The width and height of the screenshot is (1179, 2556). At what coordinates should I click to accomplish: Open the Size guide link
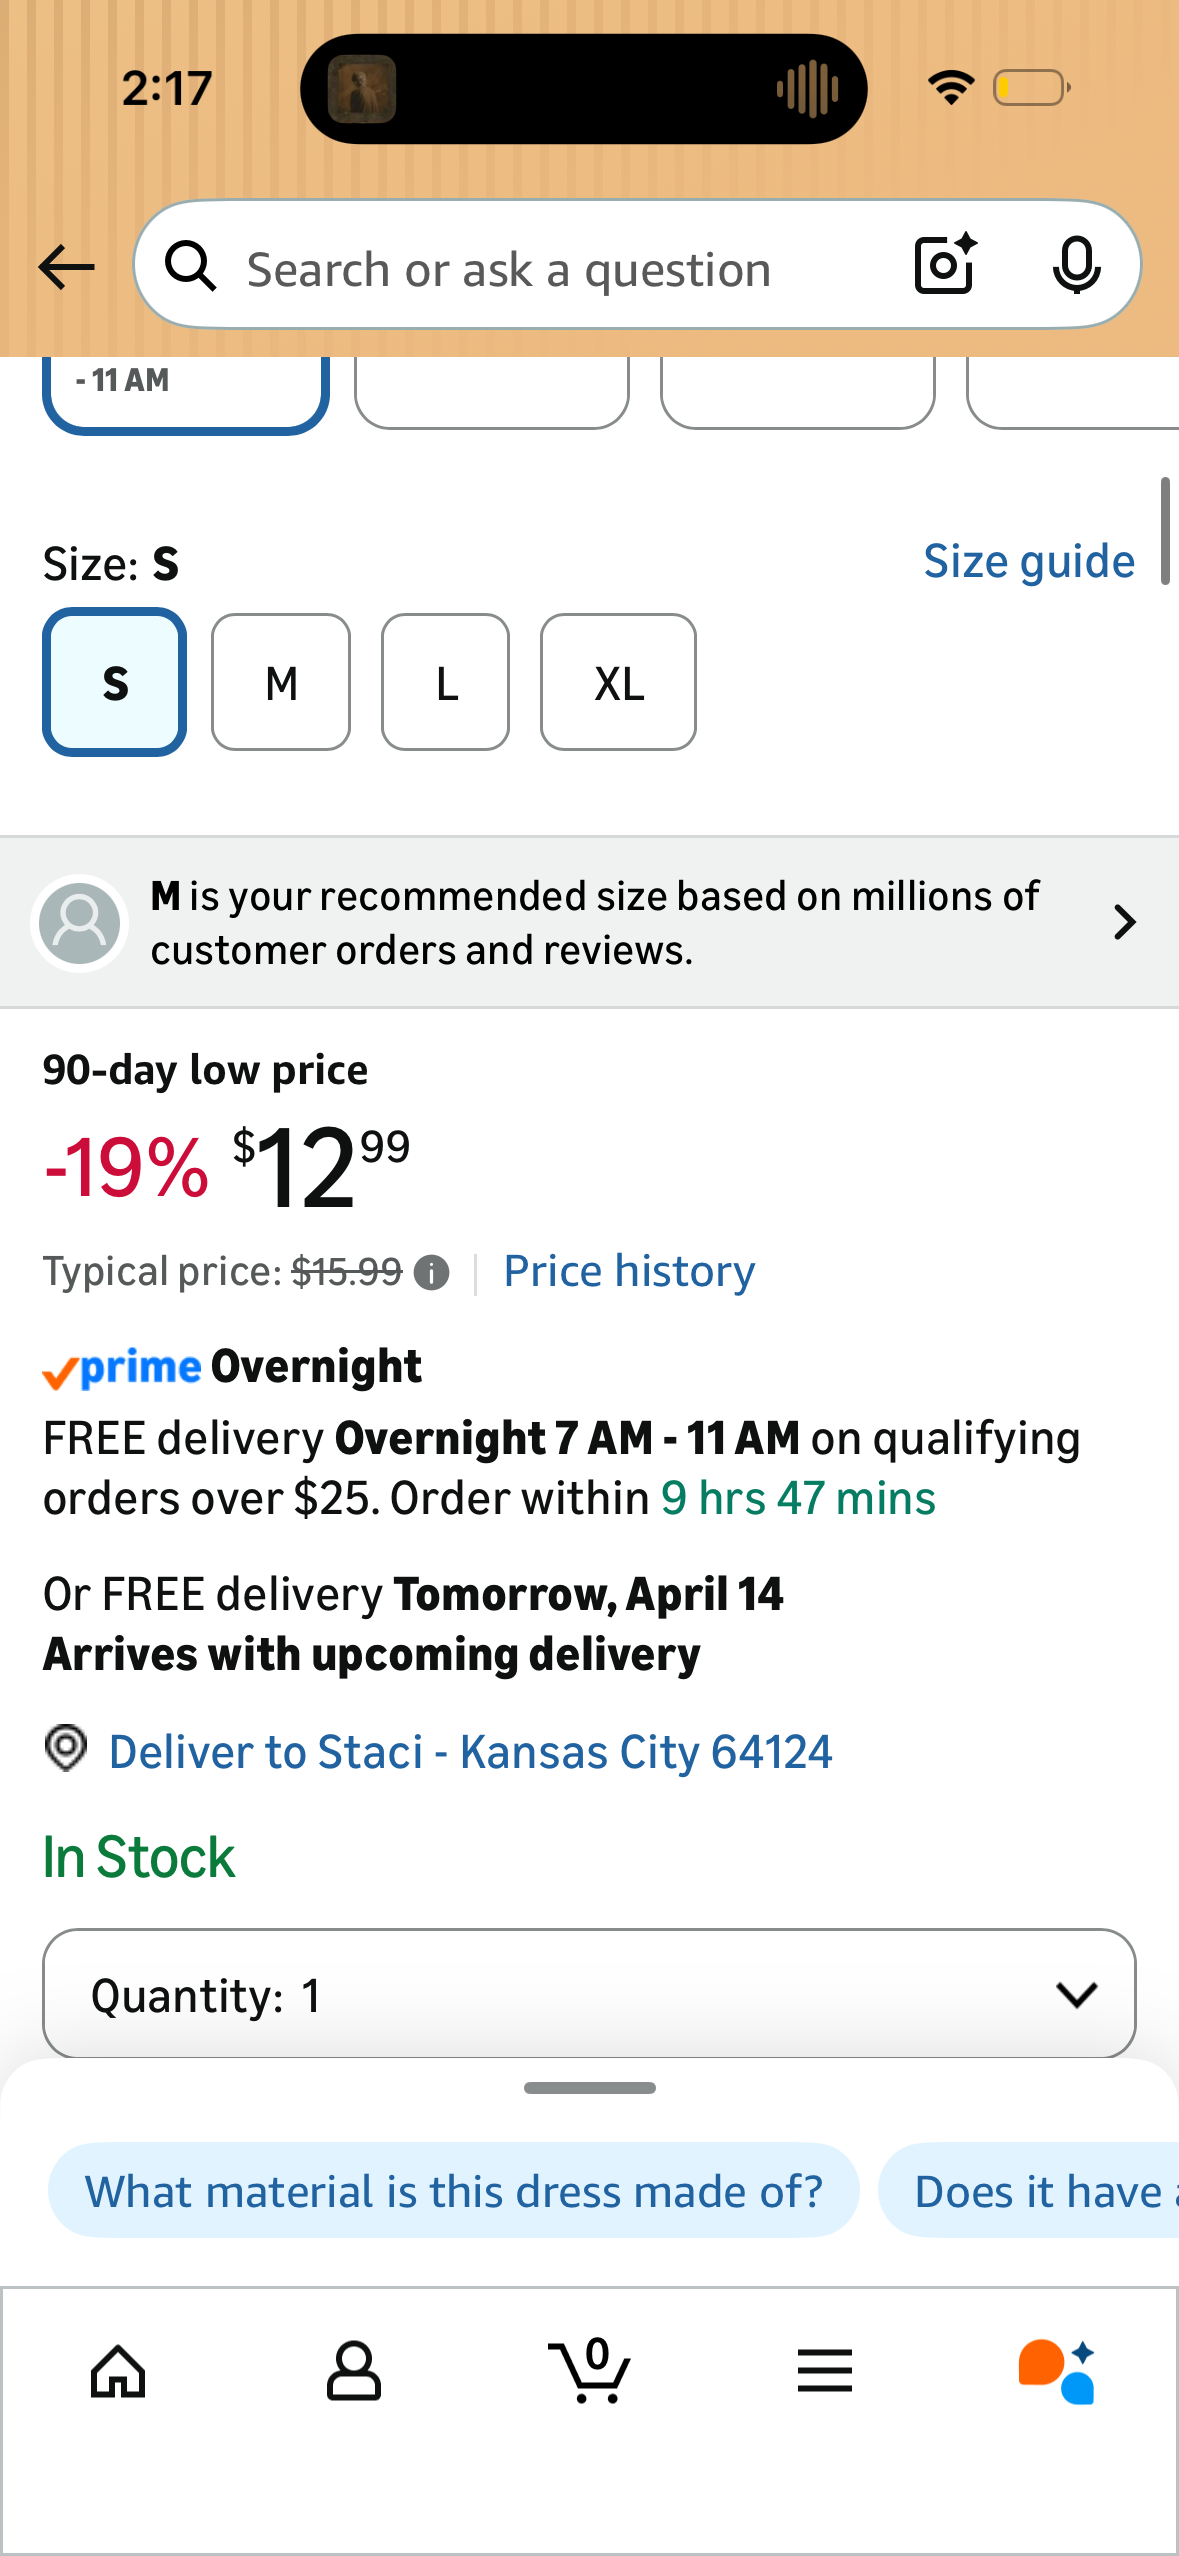click(1029, 562)
